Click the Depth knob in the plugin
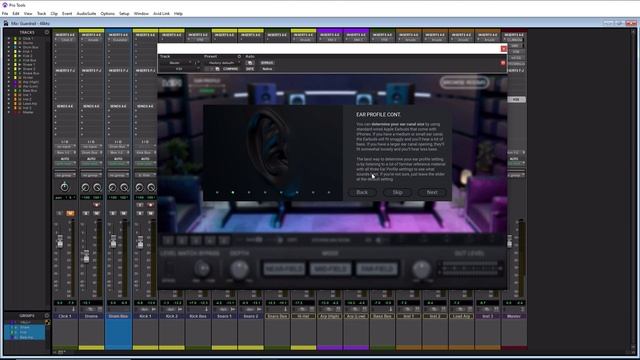Viewport: 640px width, 360px height. (x=240, y=269)
